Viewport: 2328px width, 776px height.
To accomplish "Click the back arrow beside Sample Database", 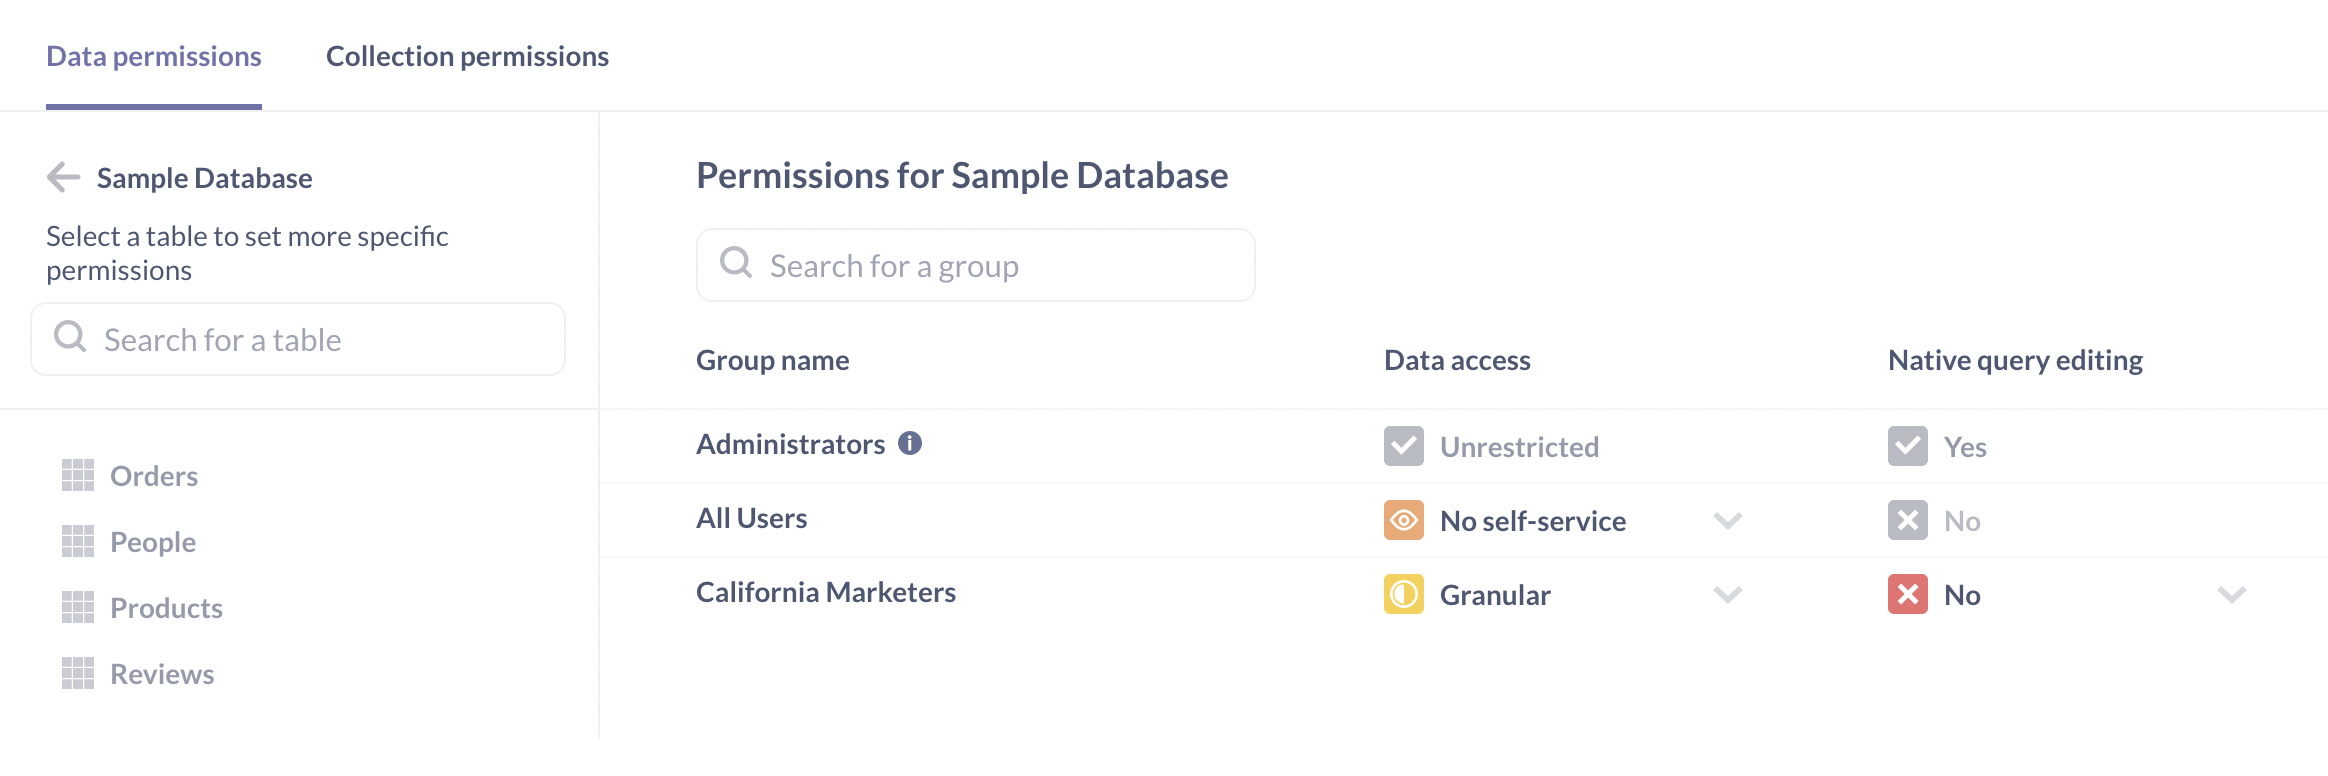I will coord(64,178).
